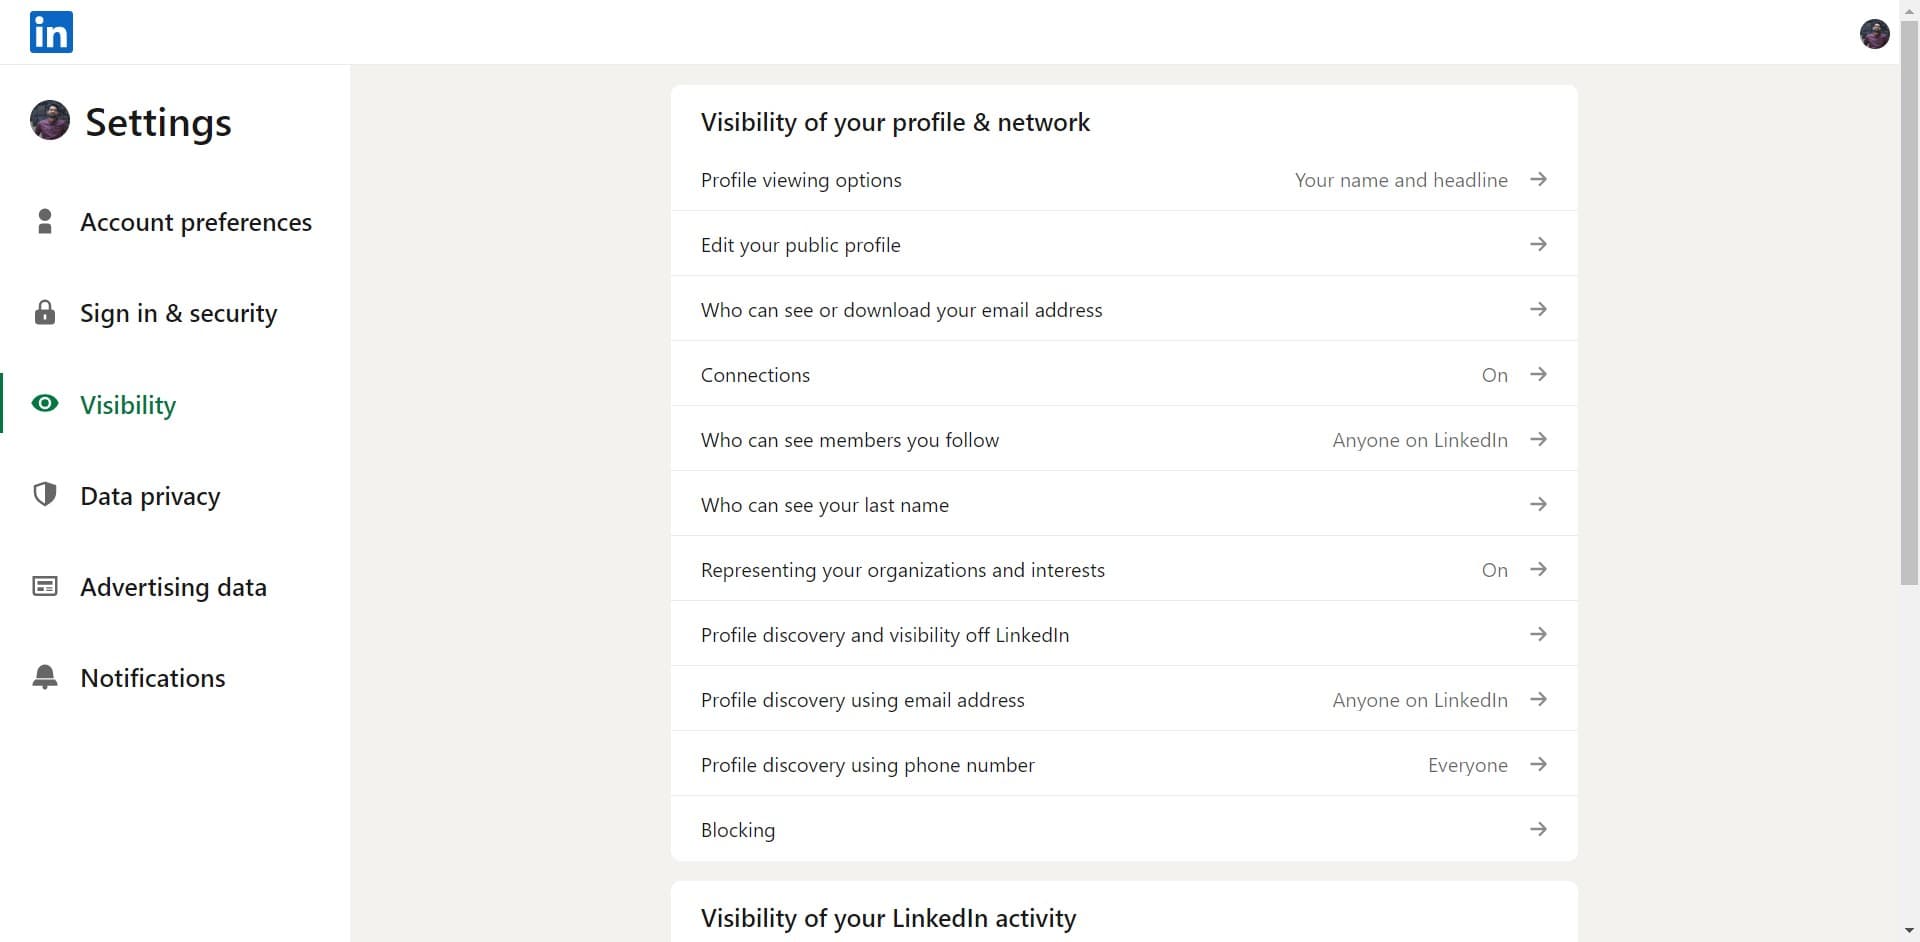Screen dimensions: 1920x942
Task: Click the bell icon for Notifications
Action: 45,677
